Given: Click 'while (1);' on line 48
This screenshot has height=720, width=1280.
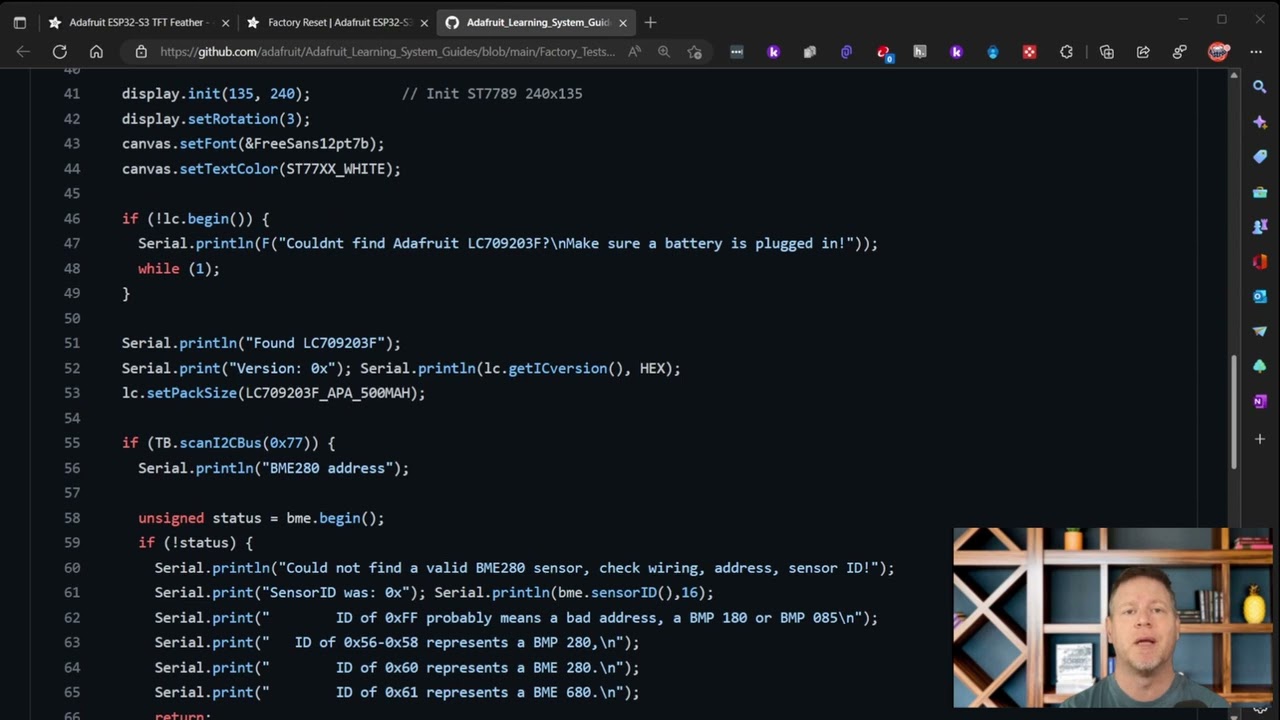Looking at the screenshot, I should point(179,268).
